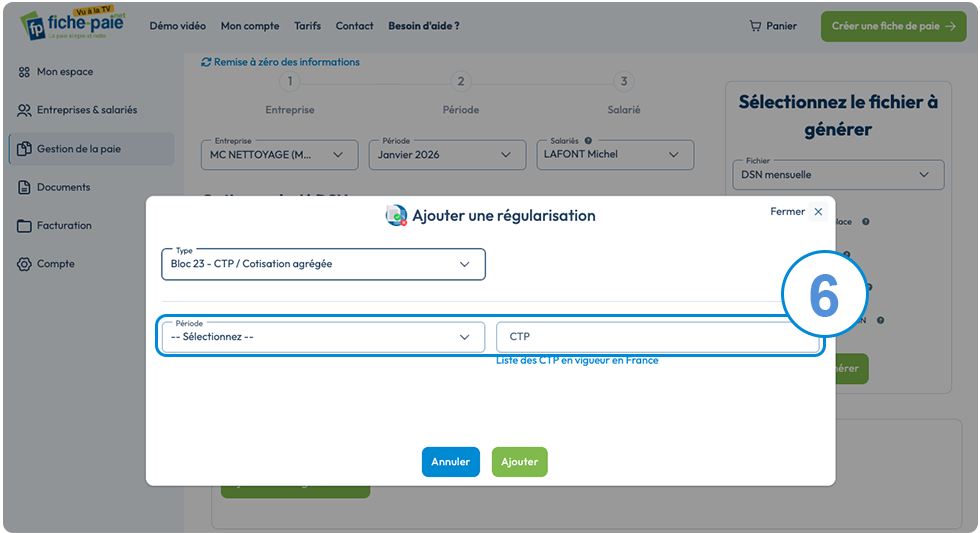Close the dialog with the X icon

click(818, 212)
